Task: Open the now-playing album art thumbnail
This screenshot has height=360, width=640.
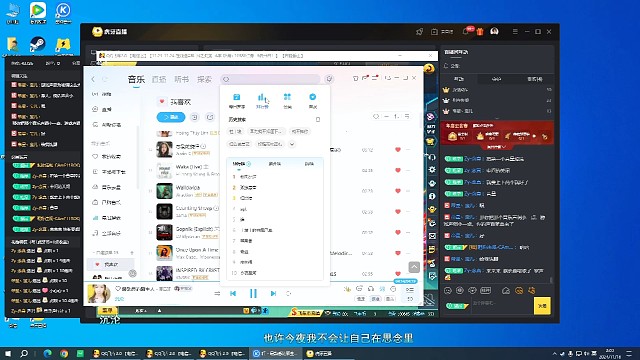Action: pos(99,294)
